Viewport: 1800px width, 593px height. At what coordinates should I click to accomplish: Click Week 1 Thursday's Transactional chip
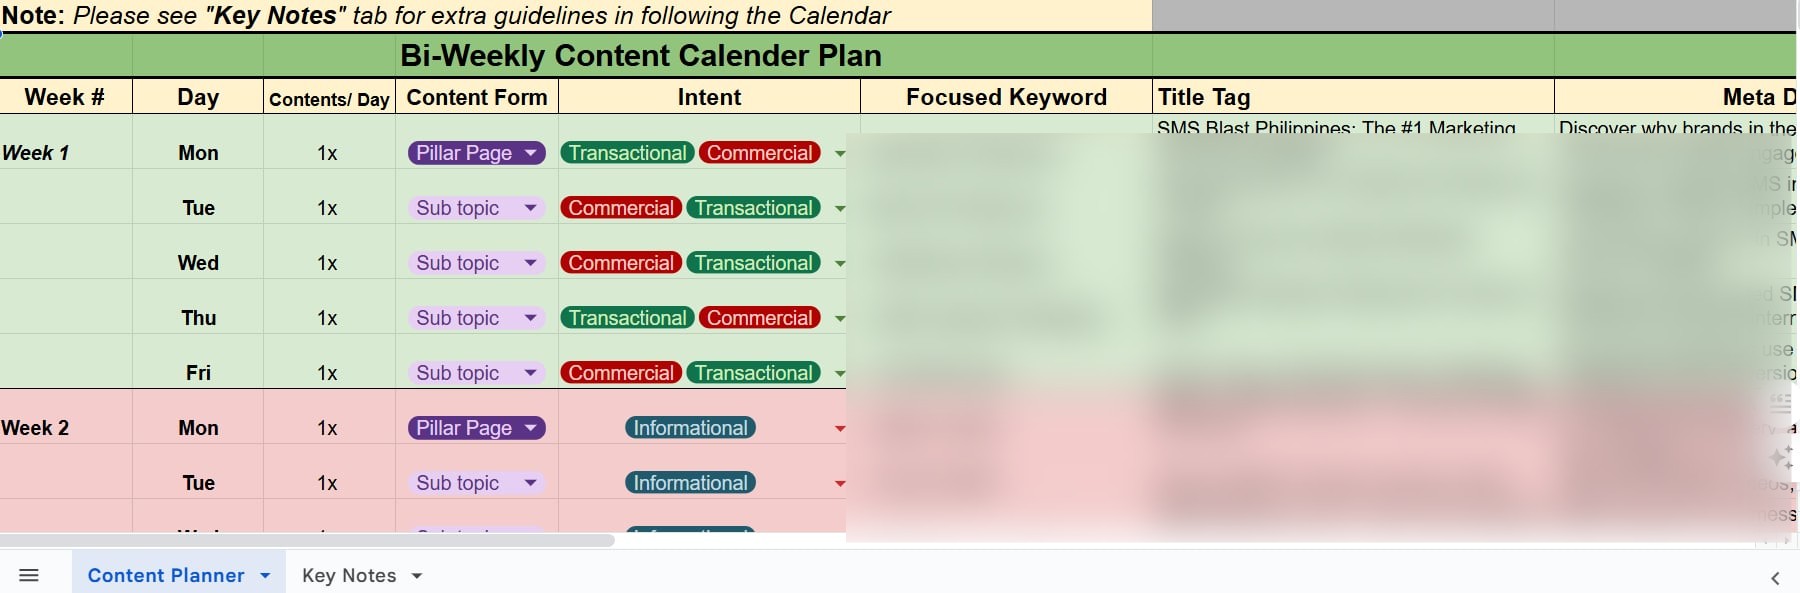(x=627, y=318)
